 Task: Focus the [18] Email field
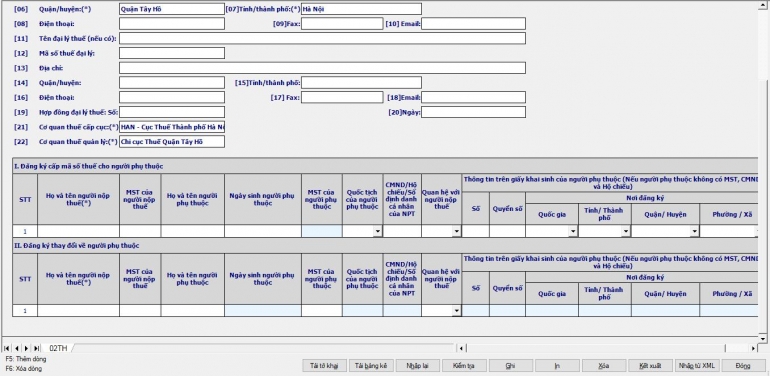click(x=473, y=97)
